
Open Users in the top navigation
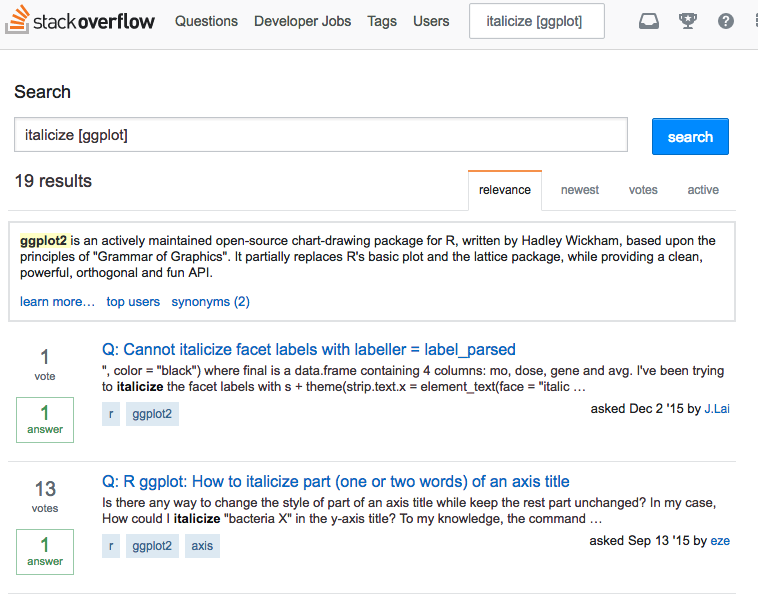pyautogui.click(x=431, y=21)
